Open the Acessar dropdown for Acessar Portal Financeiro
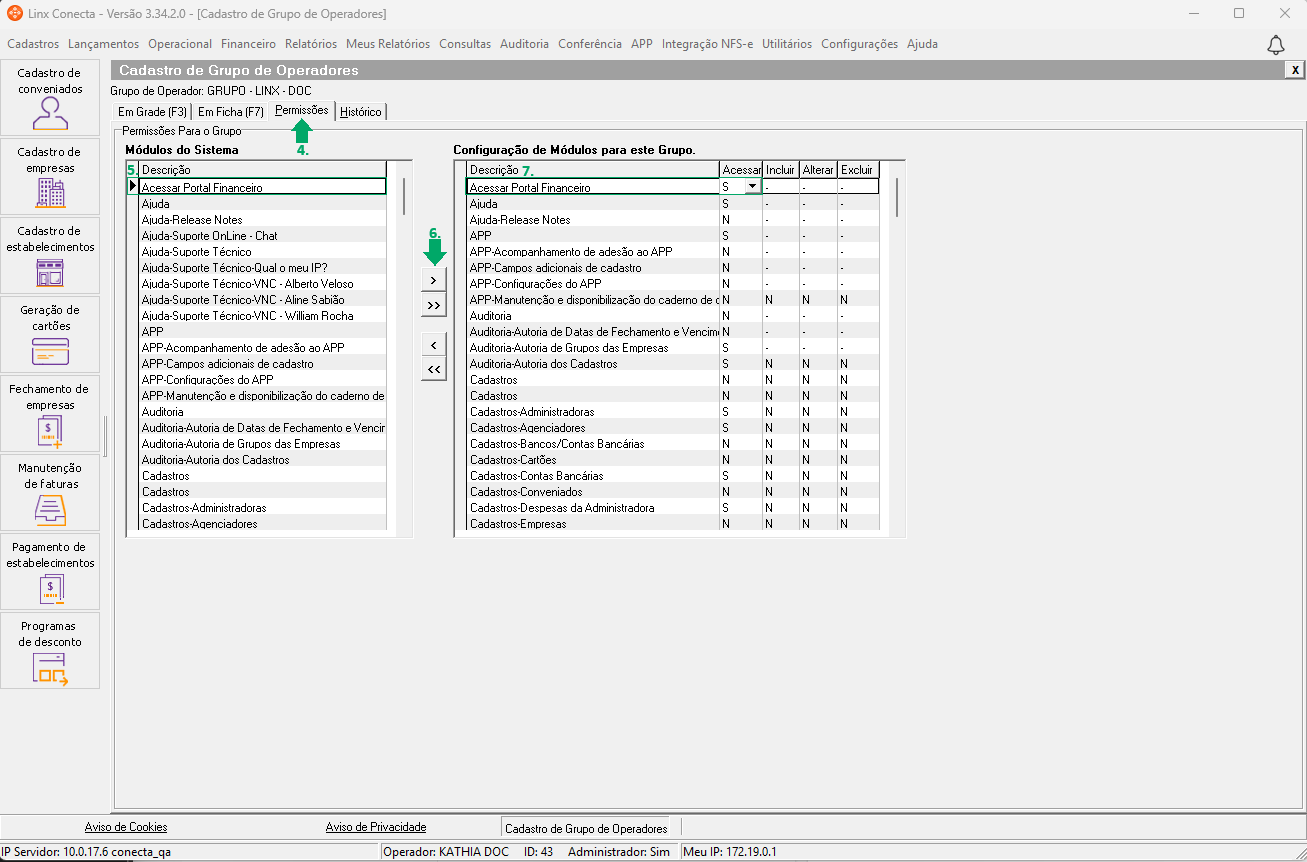This screenshot has width=1307, height=862. pyautogui.click(x=751, y=187)
